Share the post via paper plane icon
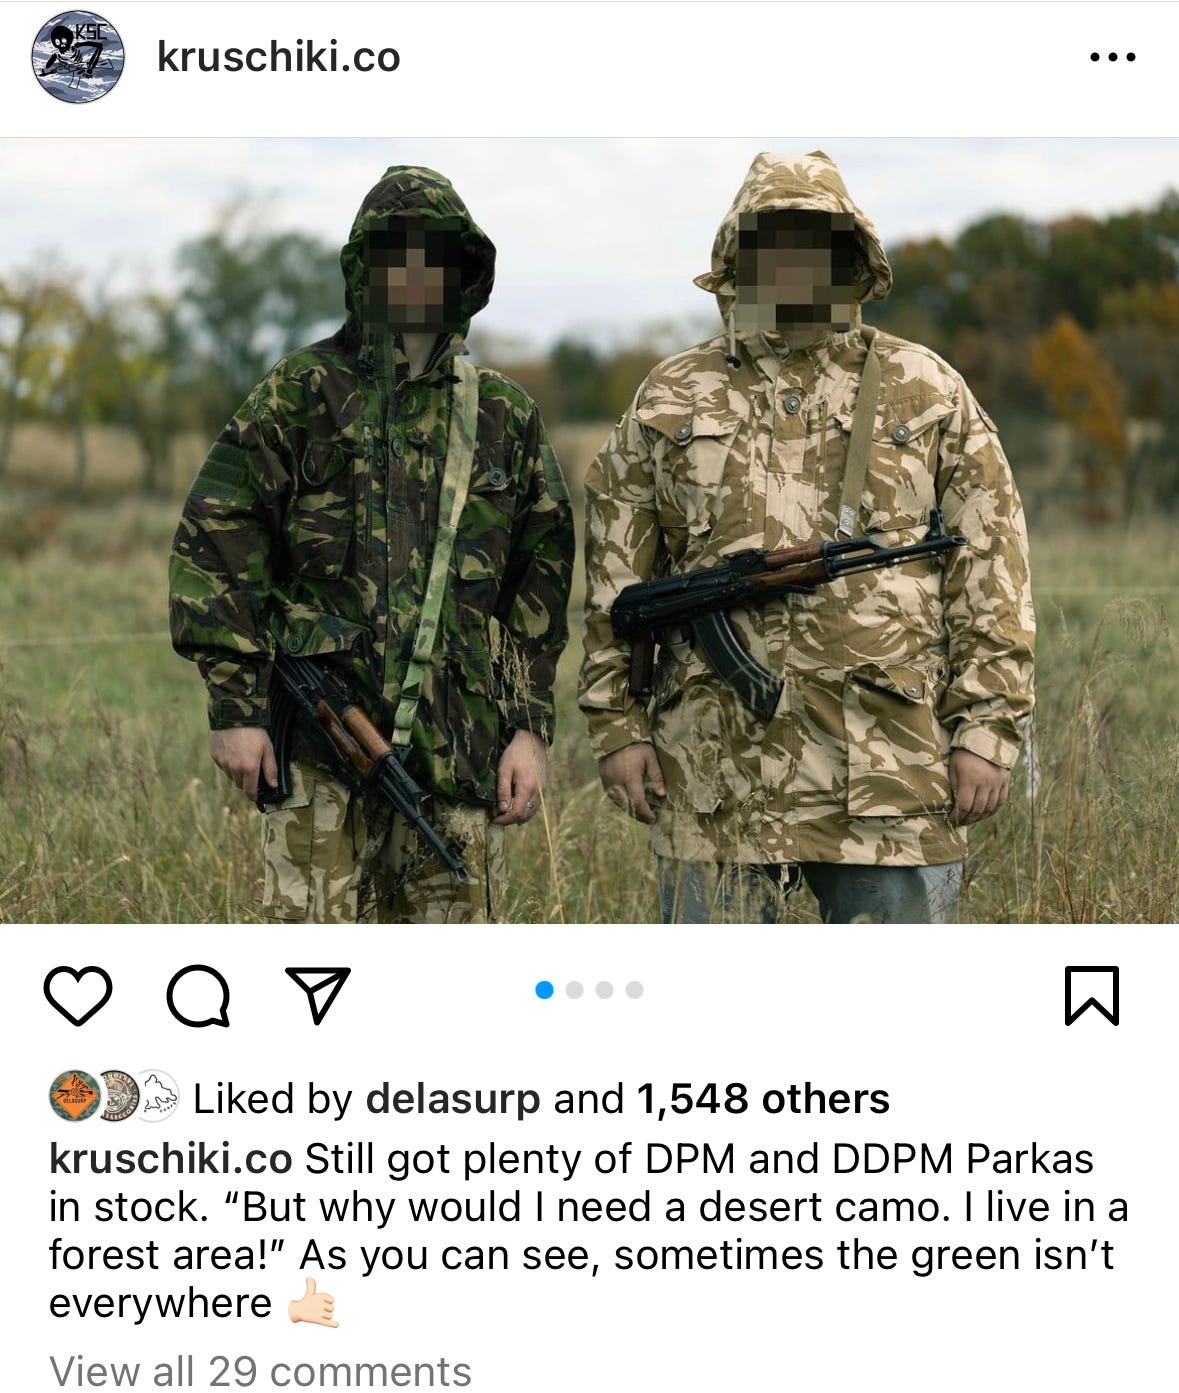 click(x=318, y=995)
